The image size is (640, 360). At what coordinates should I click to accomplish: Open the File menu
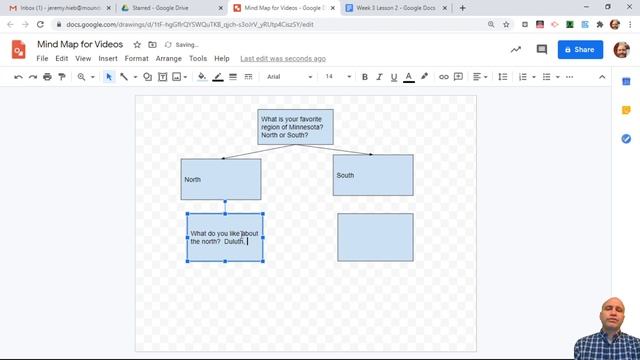42,58
